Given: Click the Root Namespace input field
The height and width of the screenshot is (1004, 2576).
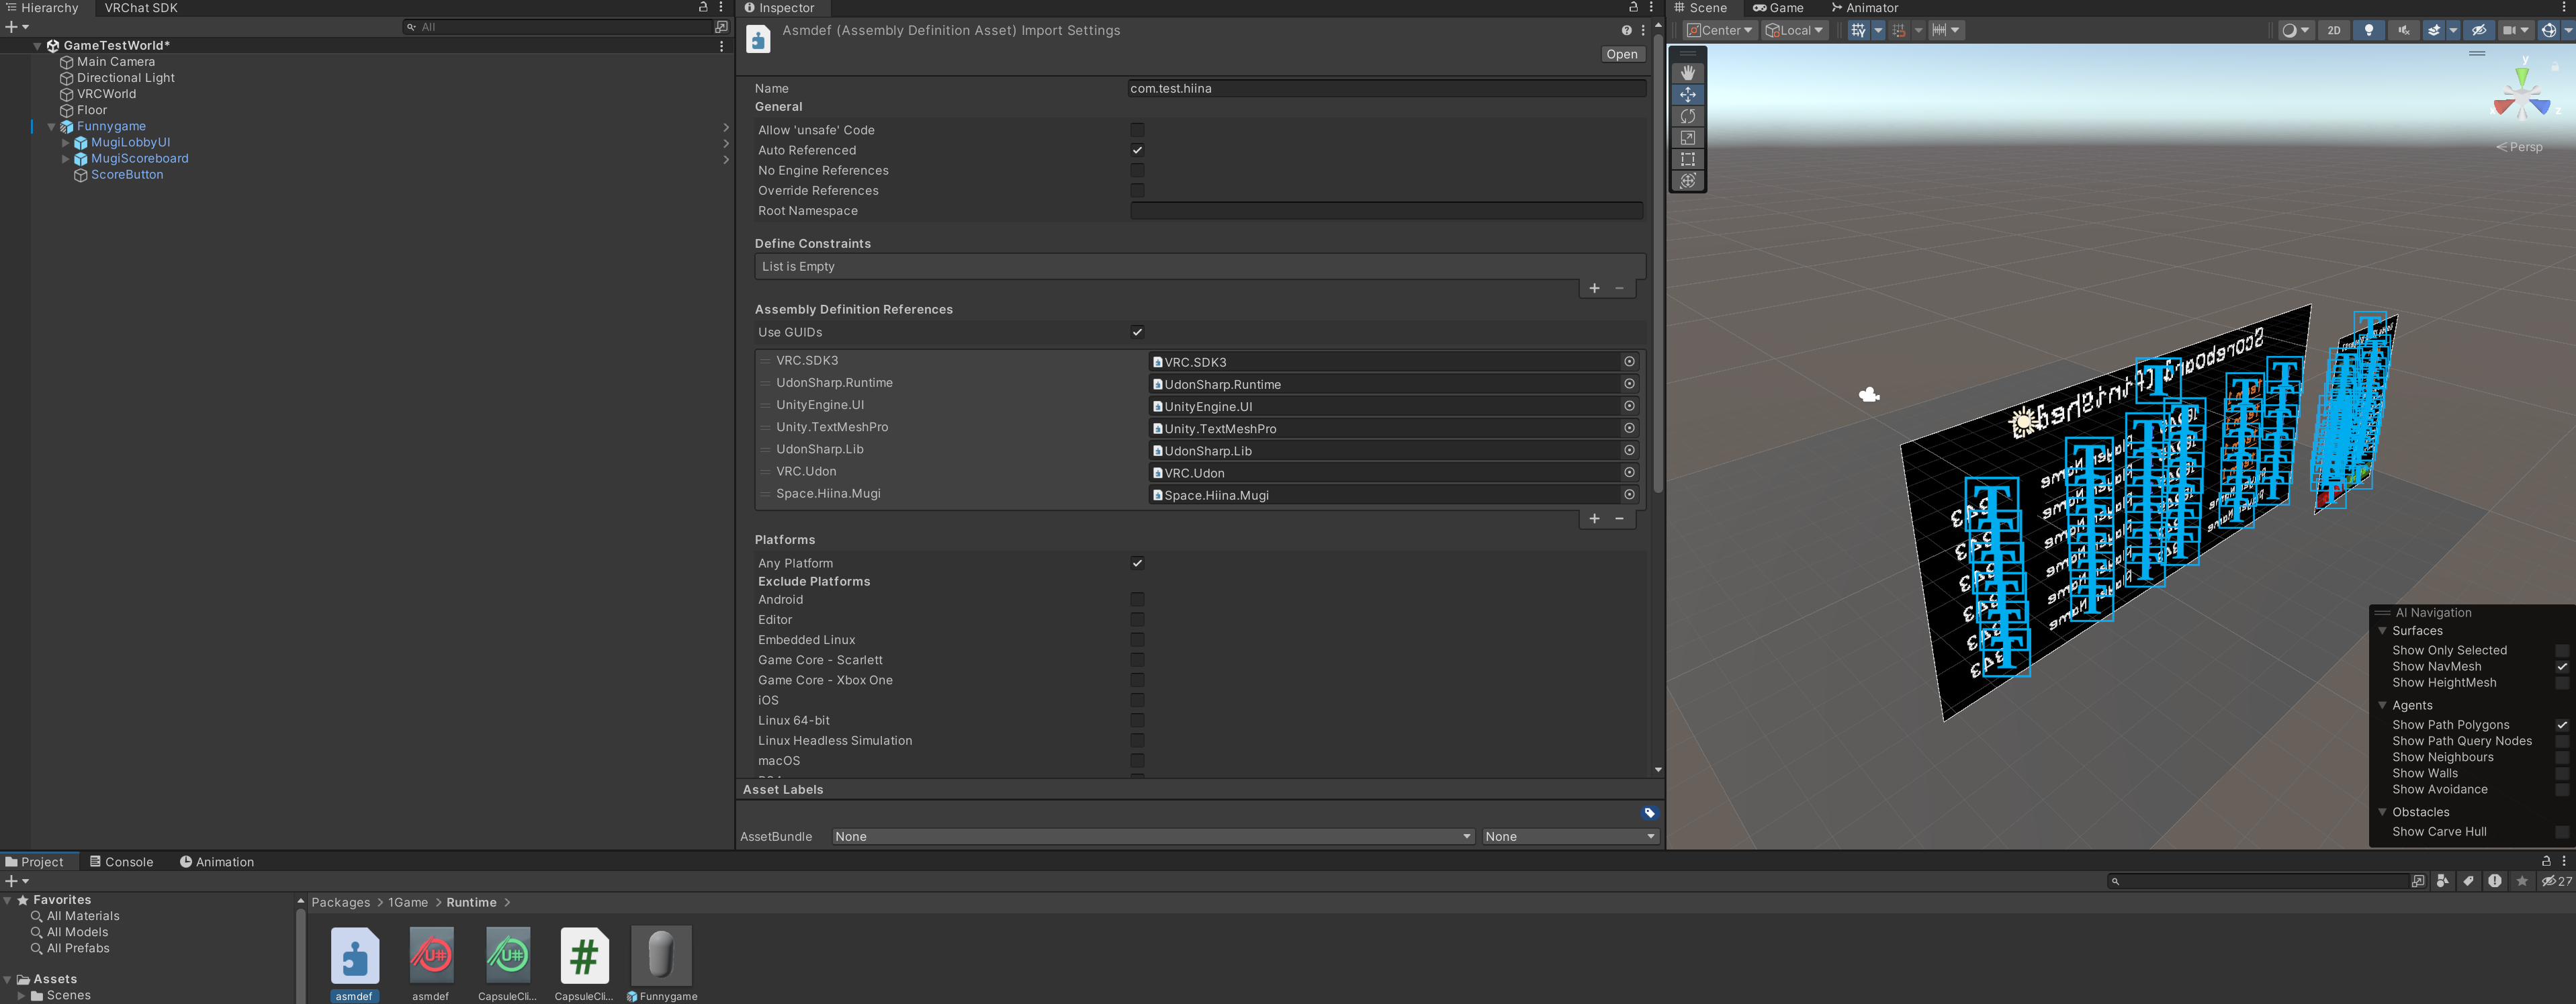Looking at the screenshot, I should click(1386, 211).
